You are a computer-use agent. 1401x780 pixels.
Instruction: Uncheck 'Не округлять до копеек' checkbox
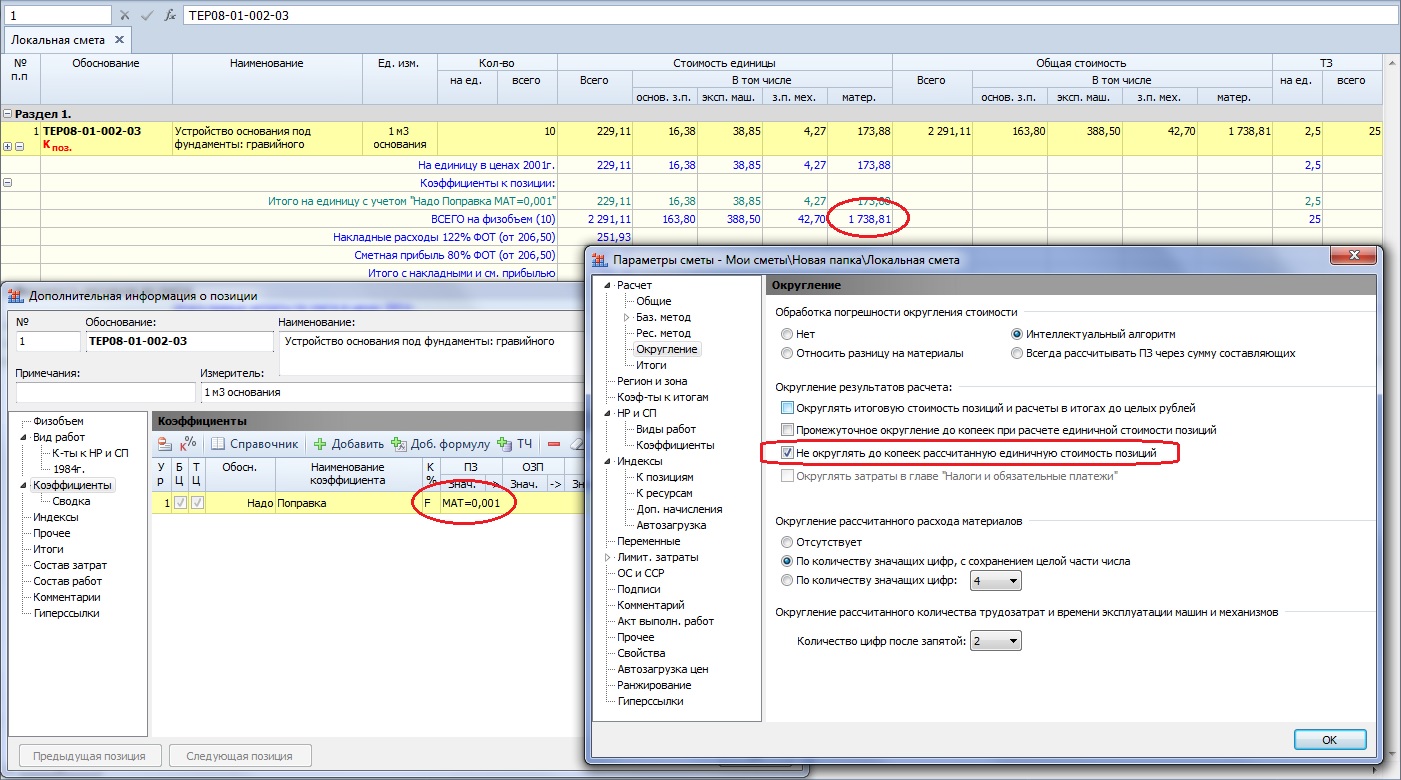point(788,453)
